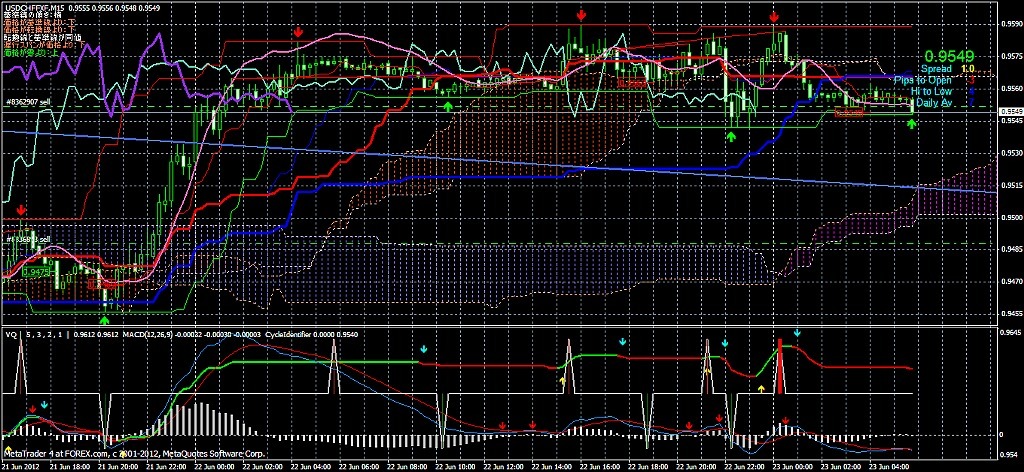
Task: Click the Spread label in the info panel
Action: (x=937, y=68)
